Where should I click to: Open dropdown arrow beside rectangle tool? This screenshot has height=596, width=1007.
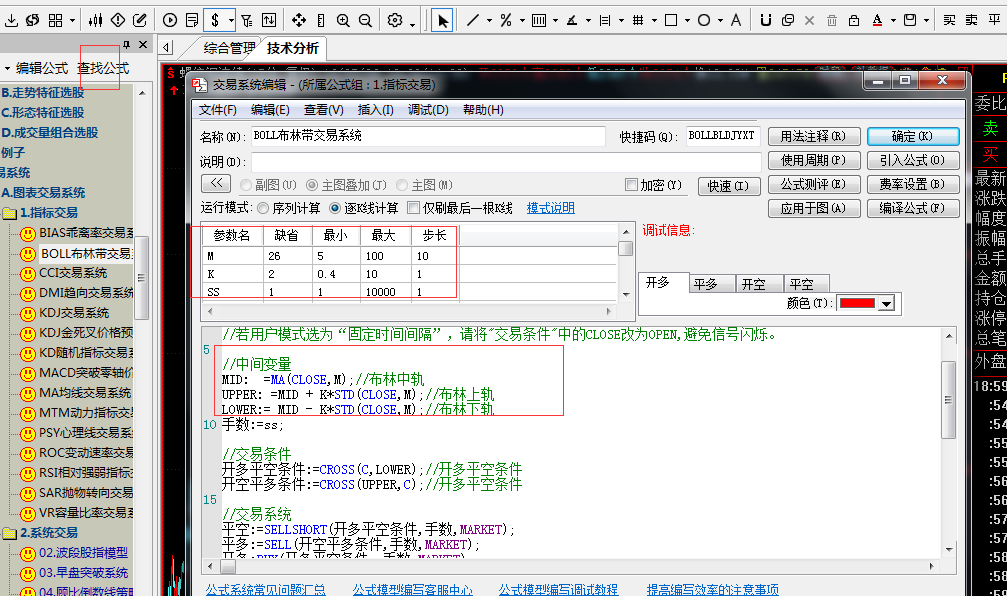[x=687, y=21]
